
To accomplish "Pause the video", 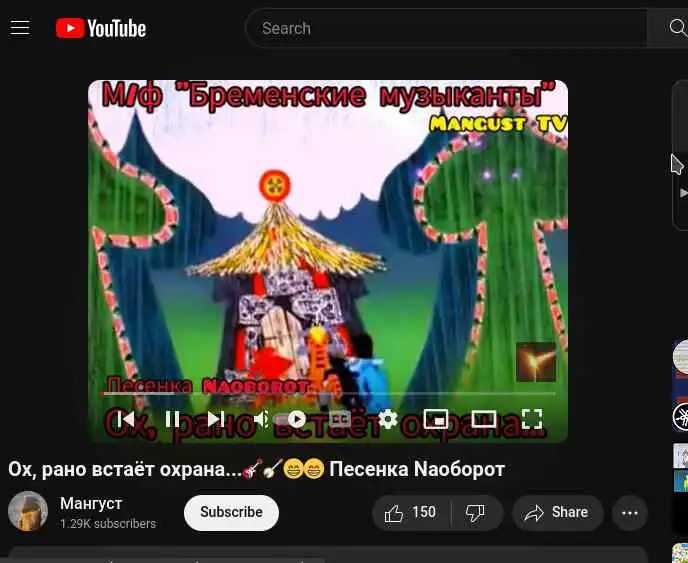I will click(x=172, y=419).
